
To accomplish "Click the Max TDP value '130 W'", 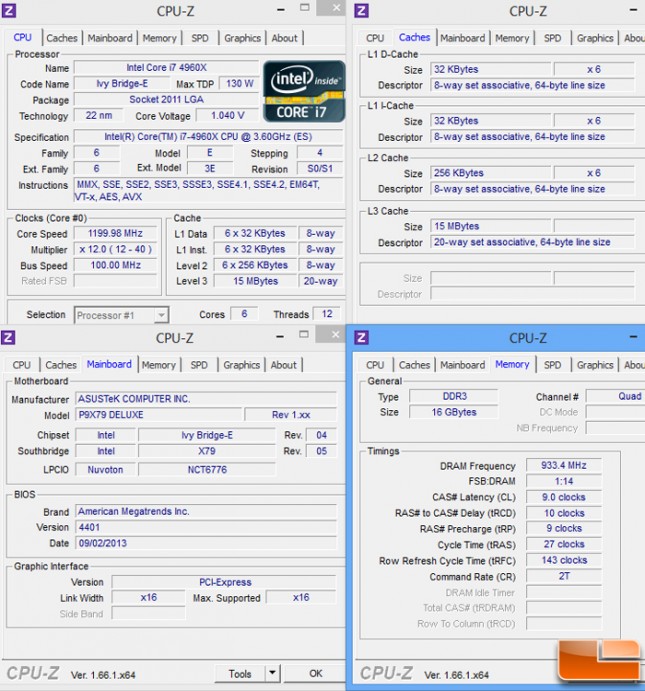I will (x=239, y=84).
